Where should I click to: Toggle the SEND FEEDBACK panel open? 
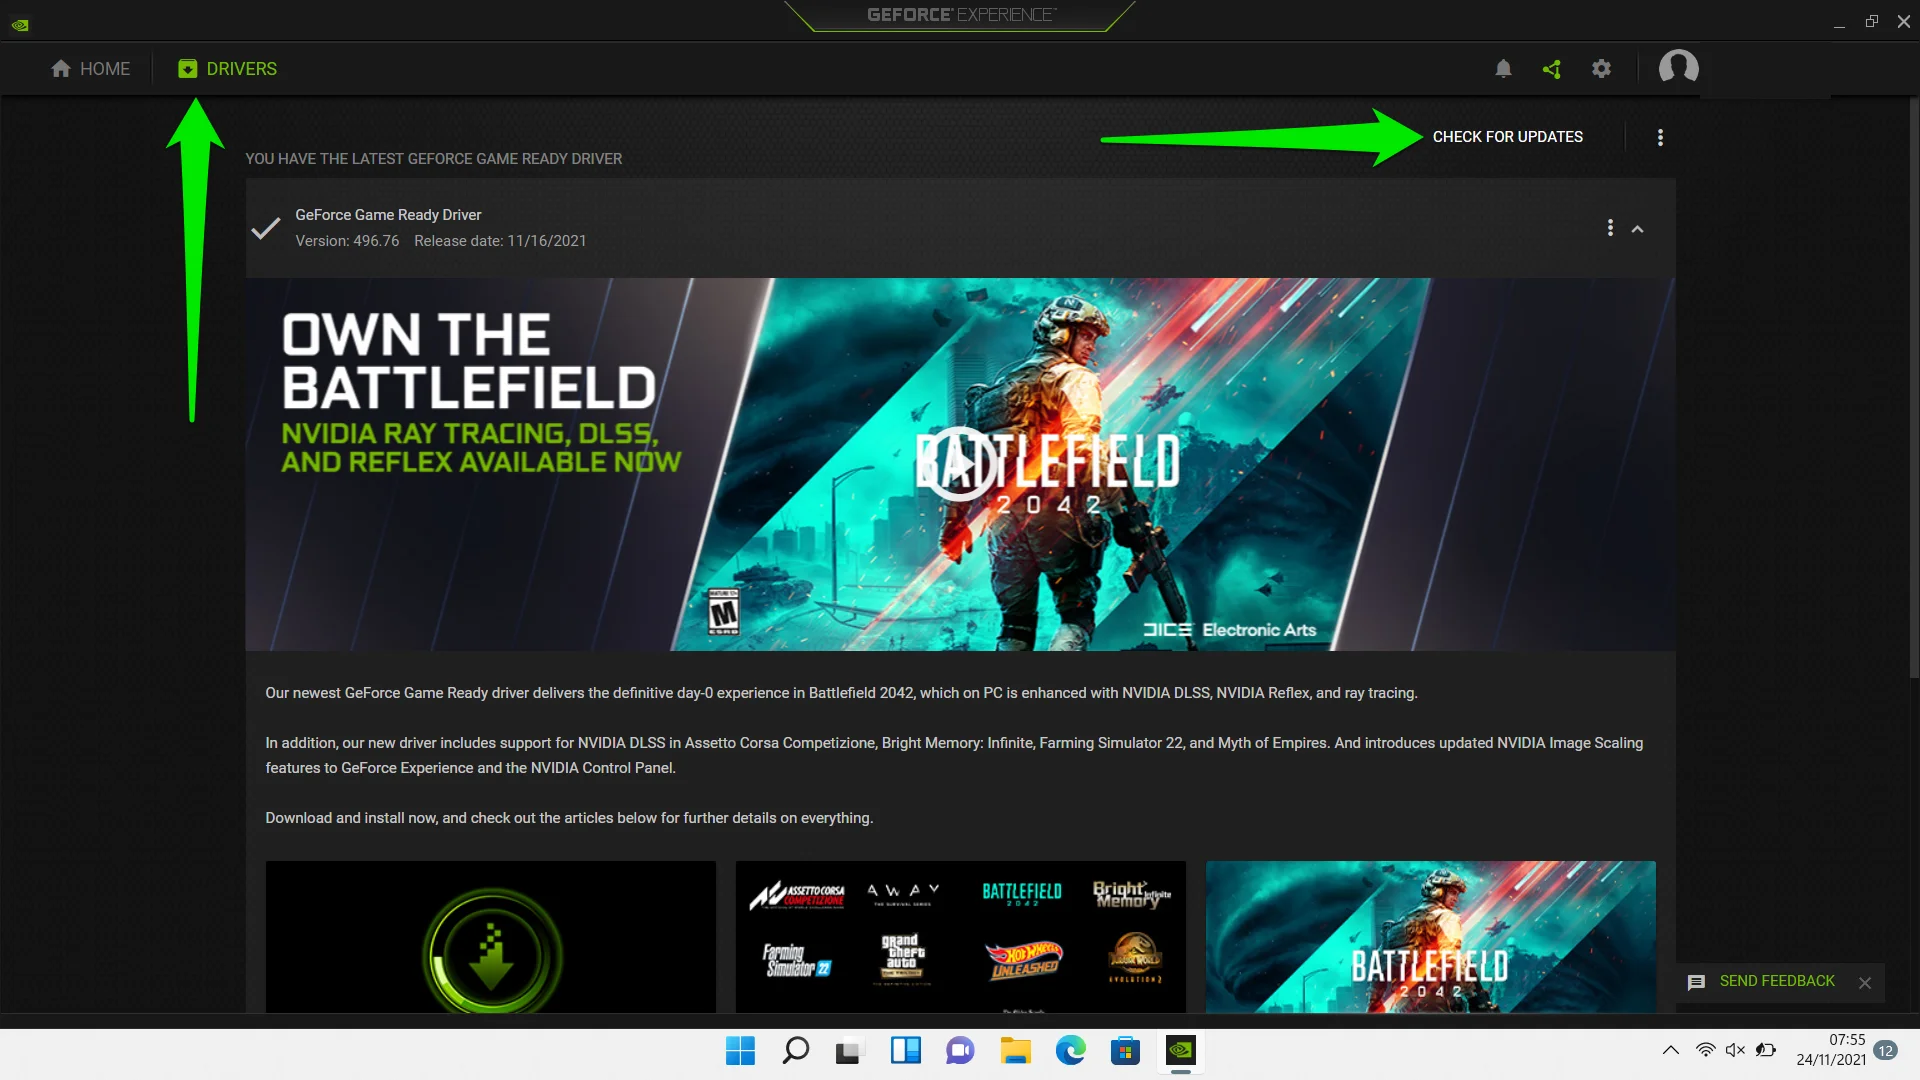click(x=1778, y=981)
